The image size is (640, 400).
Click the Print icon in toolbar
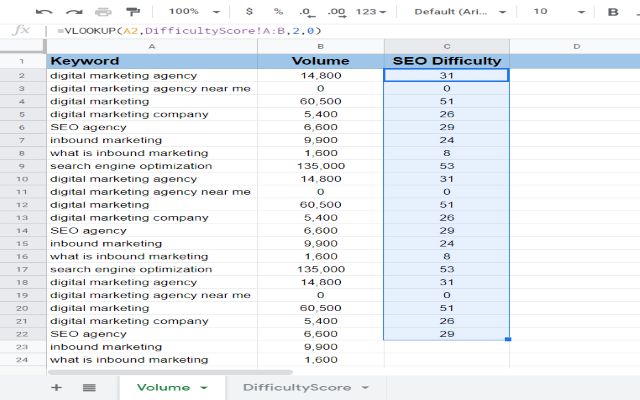tap(103, 12)
